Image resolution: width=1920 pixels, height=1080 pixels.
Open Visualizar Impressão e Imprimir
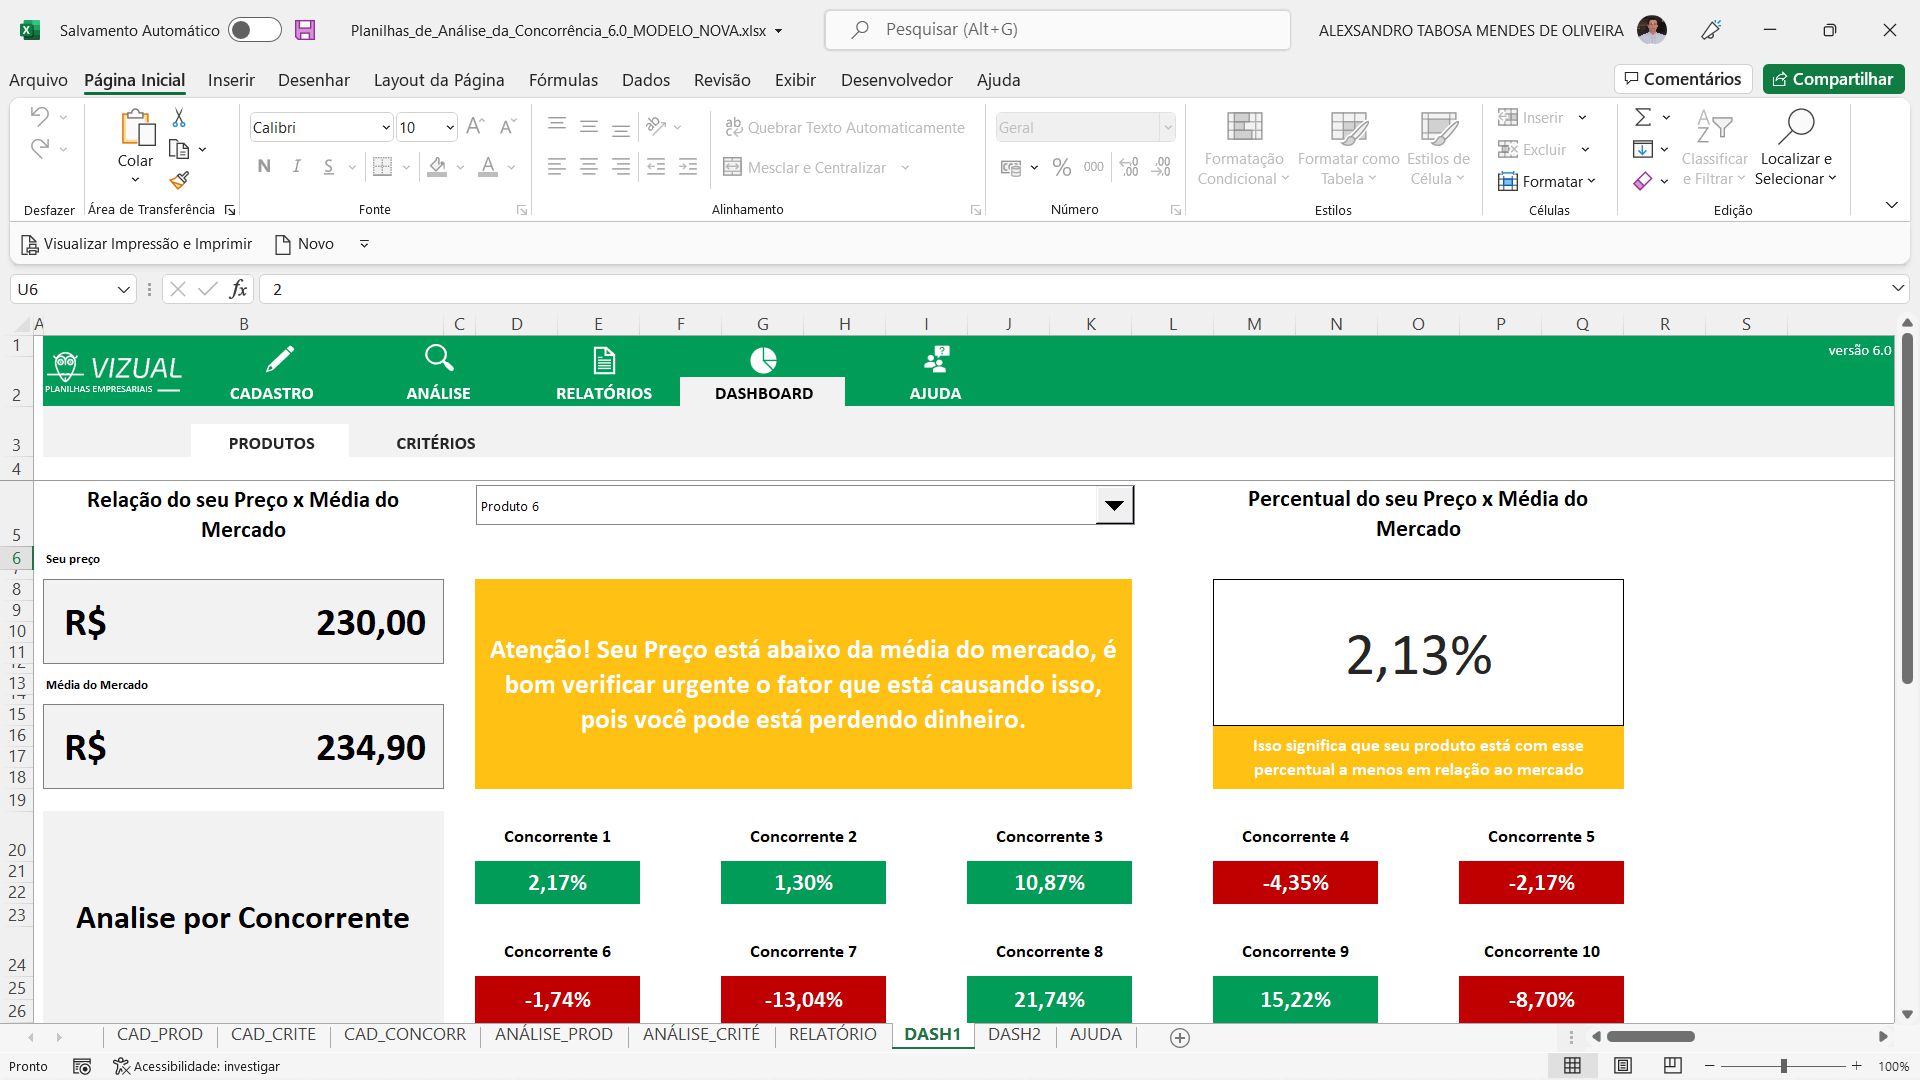136,243
